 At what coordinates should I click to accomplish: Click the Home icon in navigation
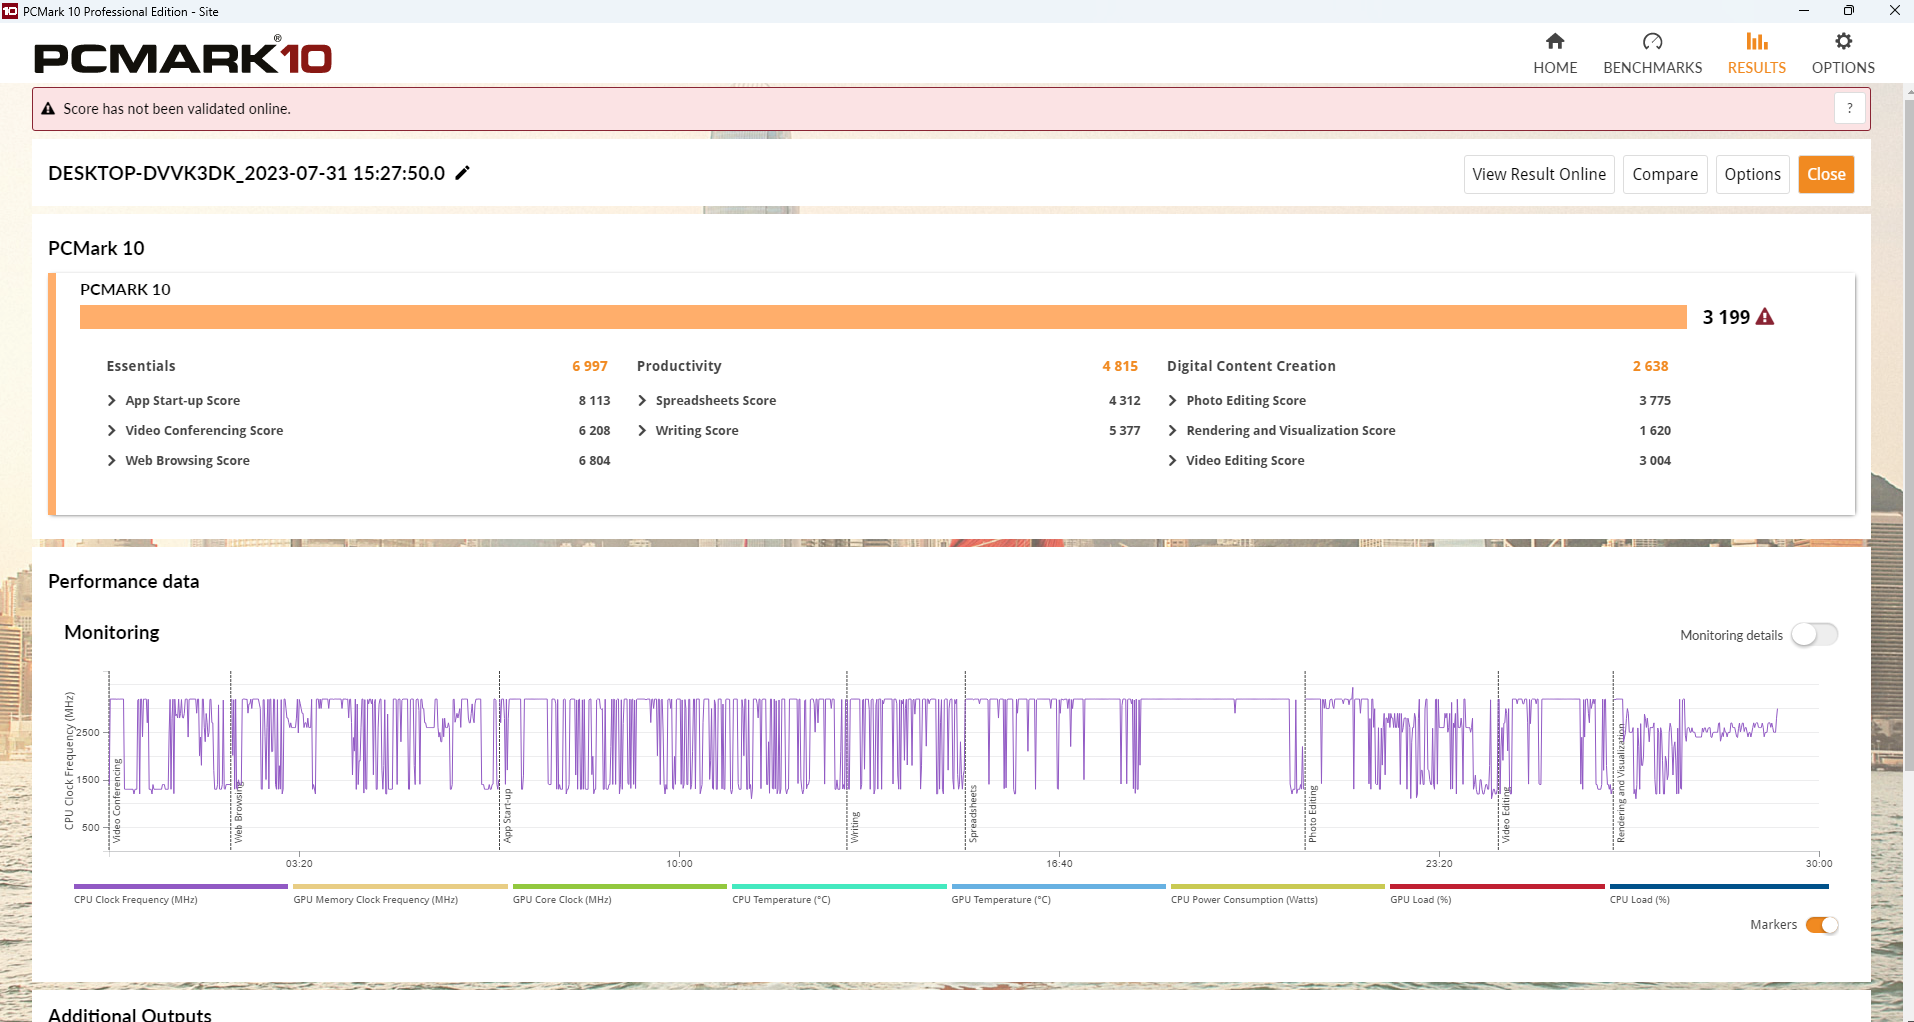[1554, 41]
